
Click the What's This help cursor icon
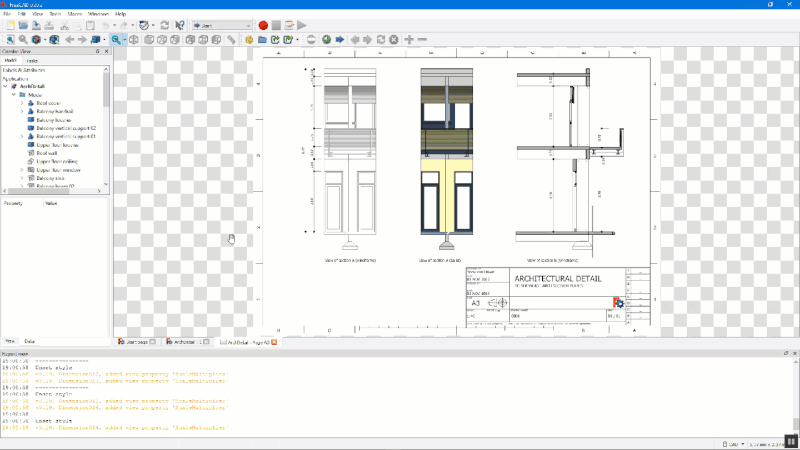point(179,25)
